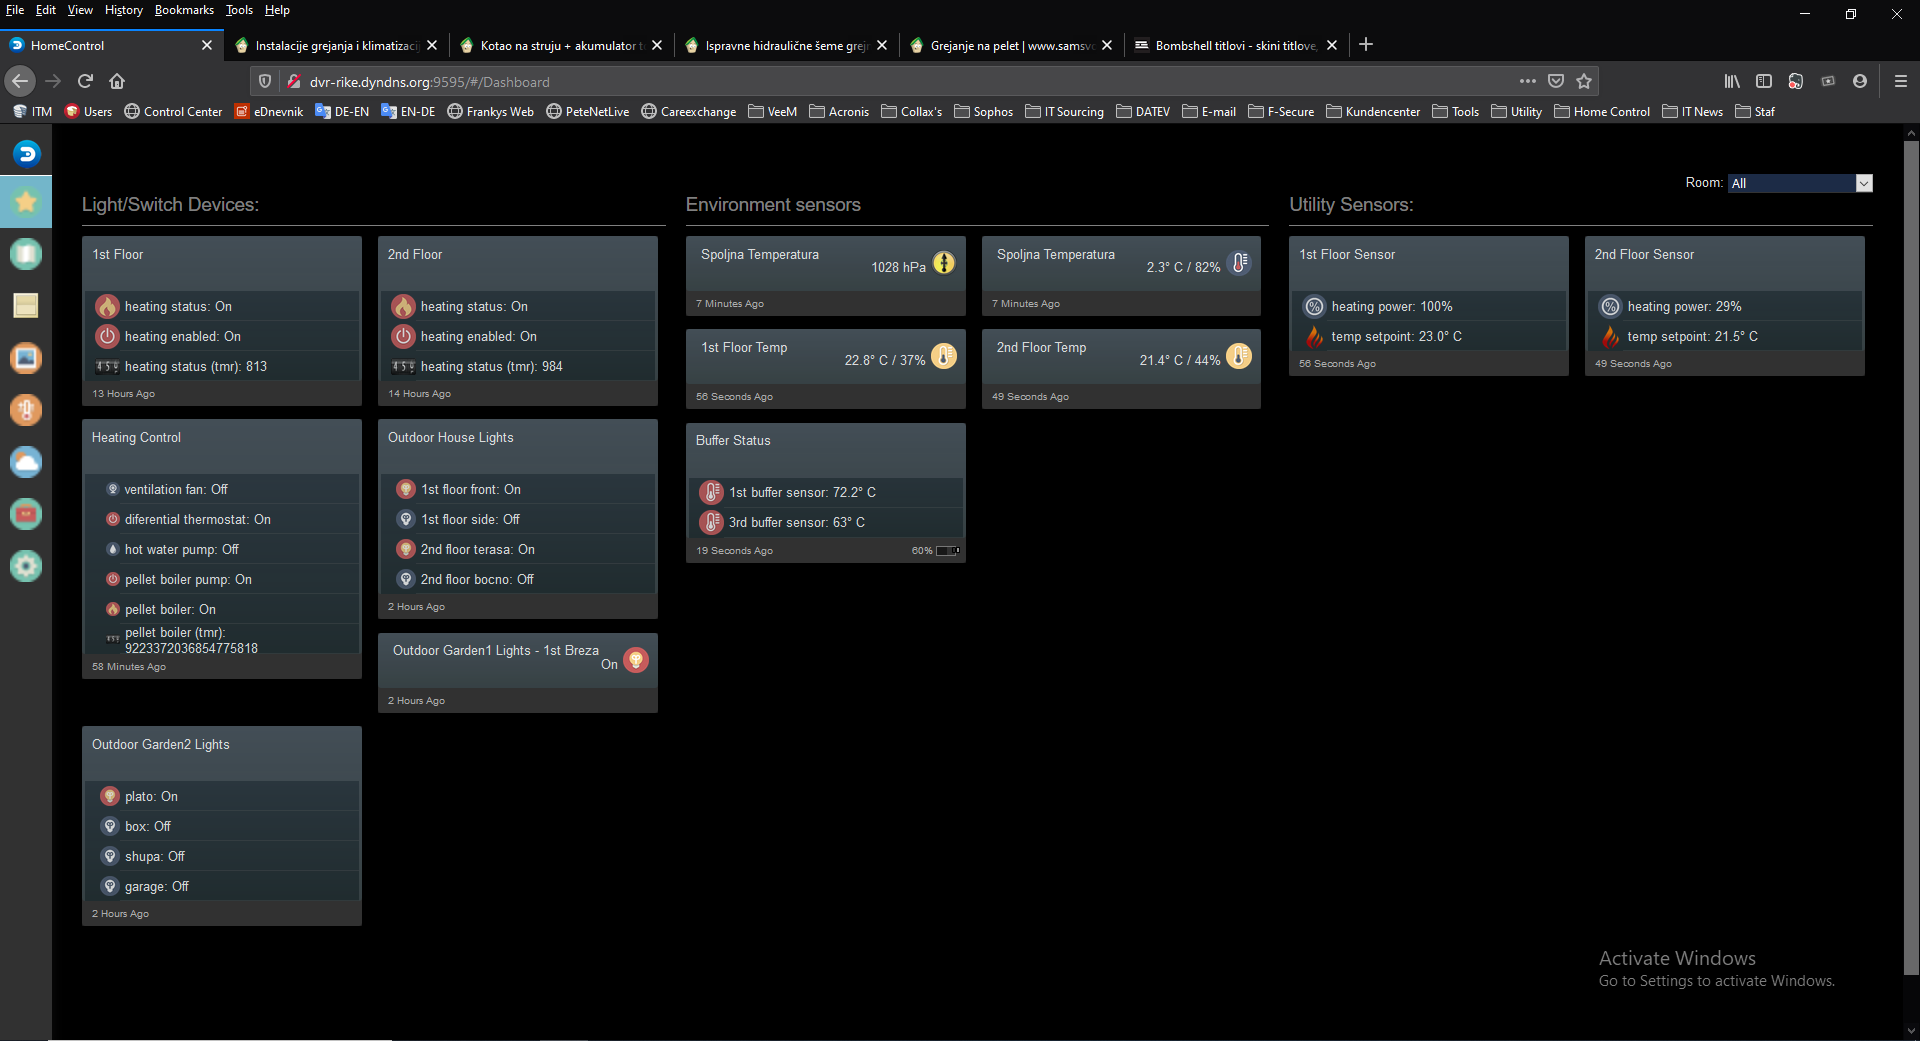Save page to Pocket icon
Screen dimensions: 1920x1041
1555,82
